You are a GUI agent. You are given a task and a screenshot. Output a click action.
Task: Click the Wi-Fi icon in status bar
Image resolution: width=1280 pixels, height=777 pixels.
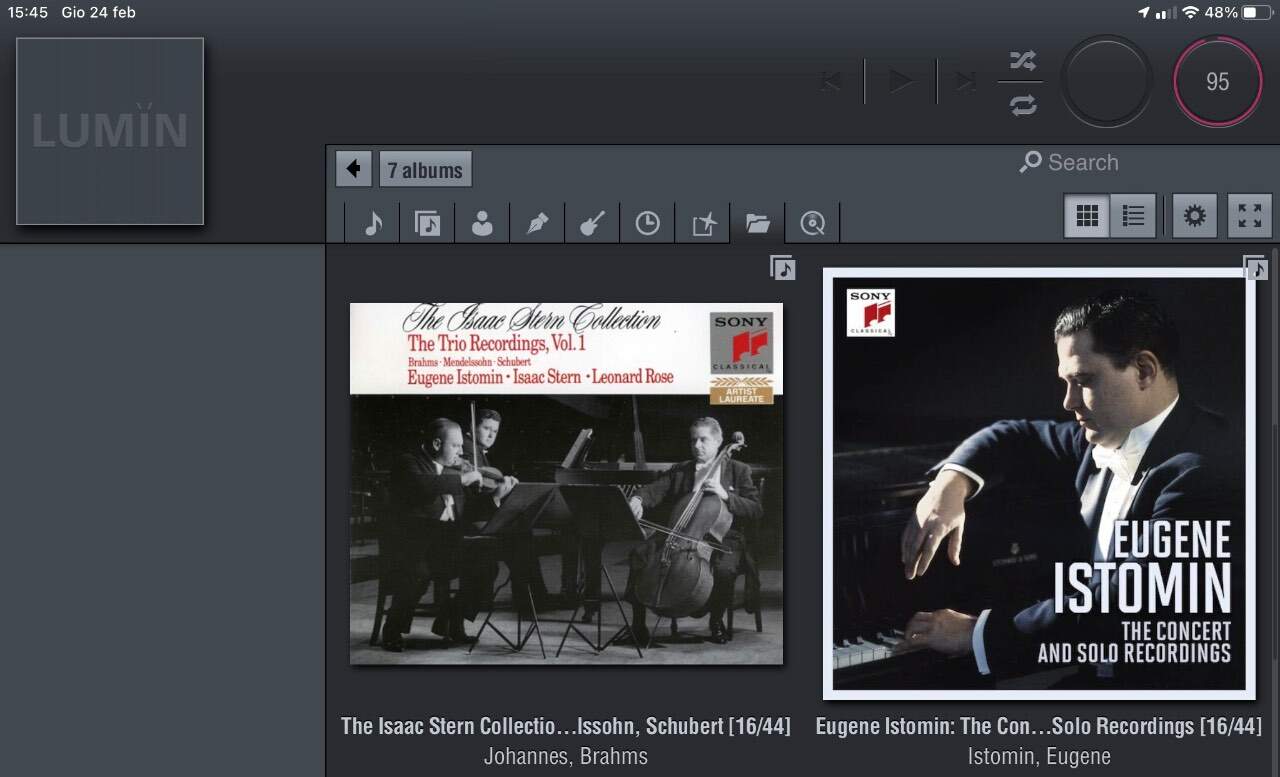(x=1190, y=12)
